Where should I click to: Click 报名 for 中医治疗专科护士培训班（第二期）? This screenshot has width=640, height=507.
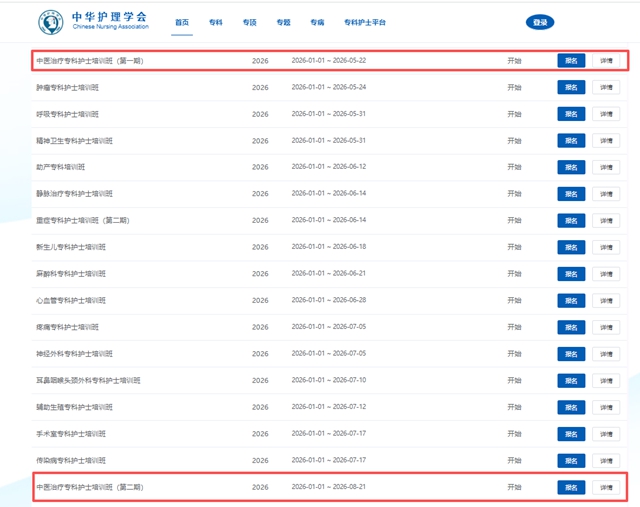571,487
